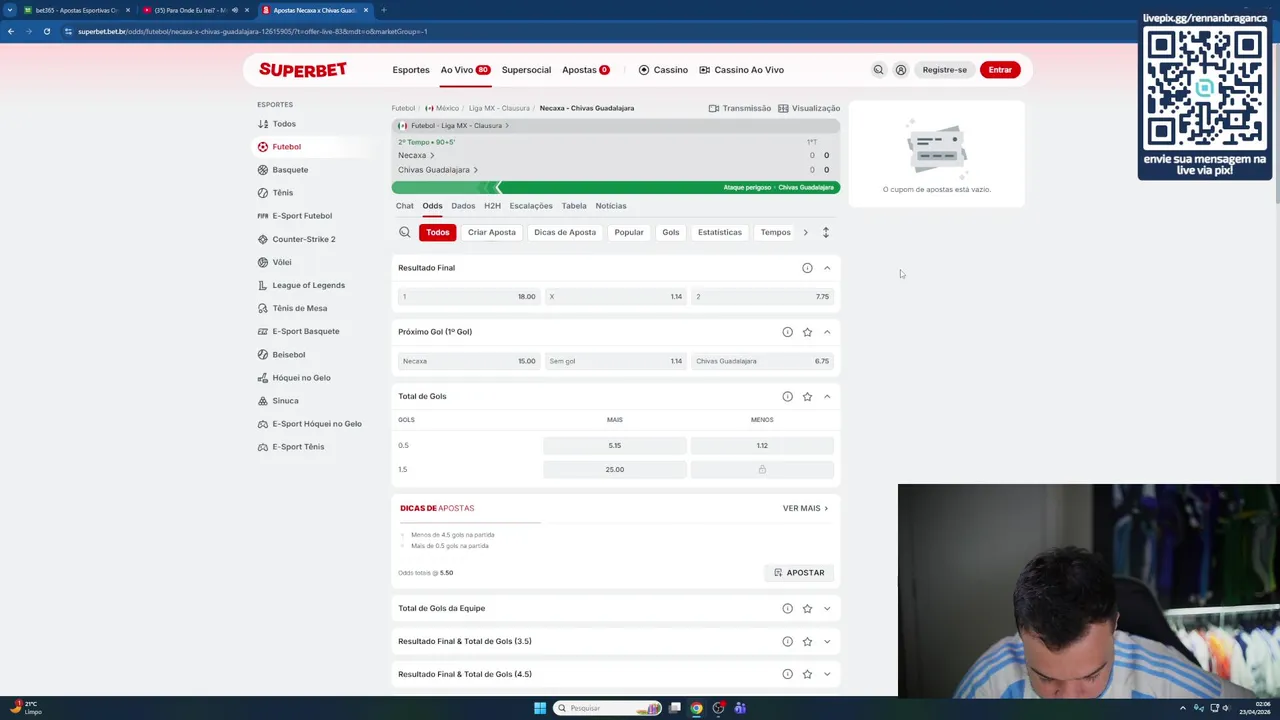Click the APOSTAR button
The image size is (1280, 720).
pos(800,573)
